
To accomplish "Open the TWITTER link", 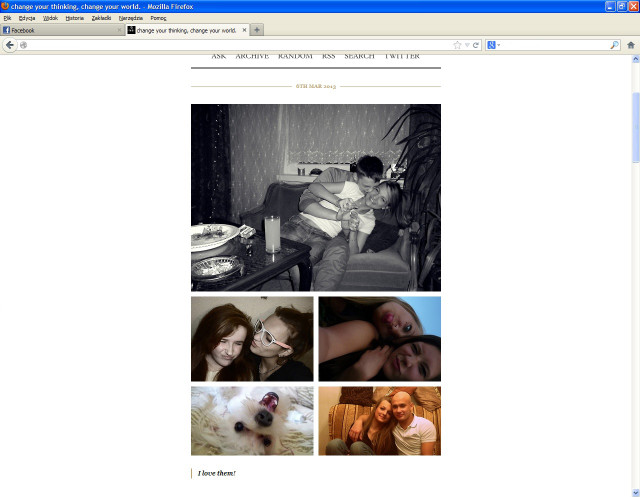I will click(x=402, y=56).
